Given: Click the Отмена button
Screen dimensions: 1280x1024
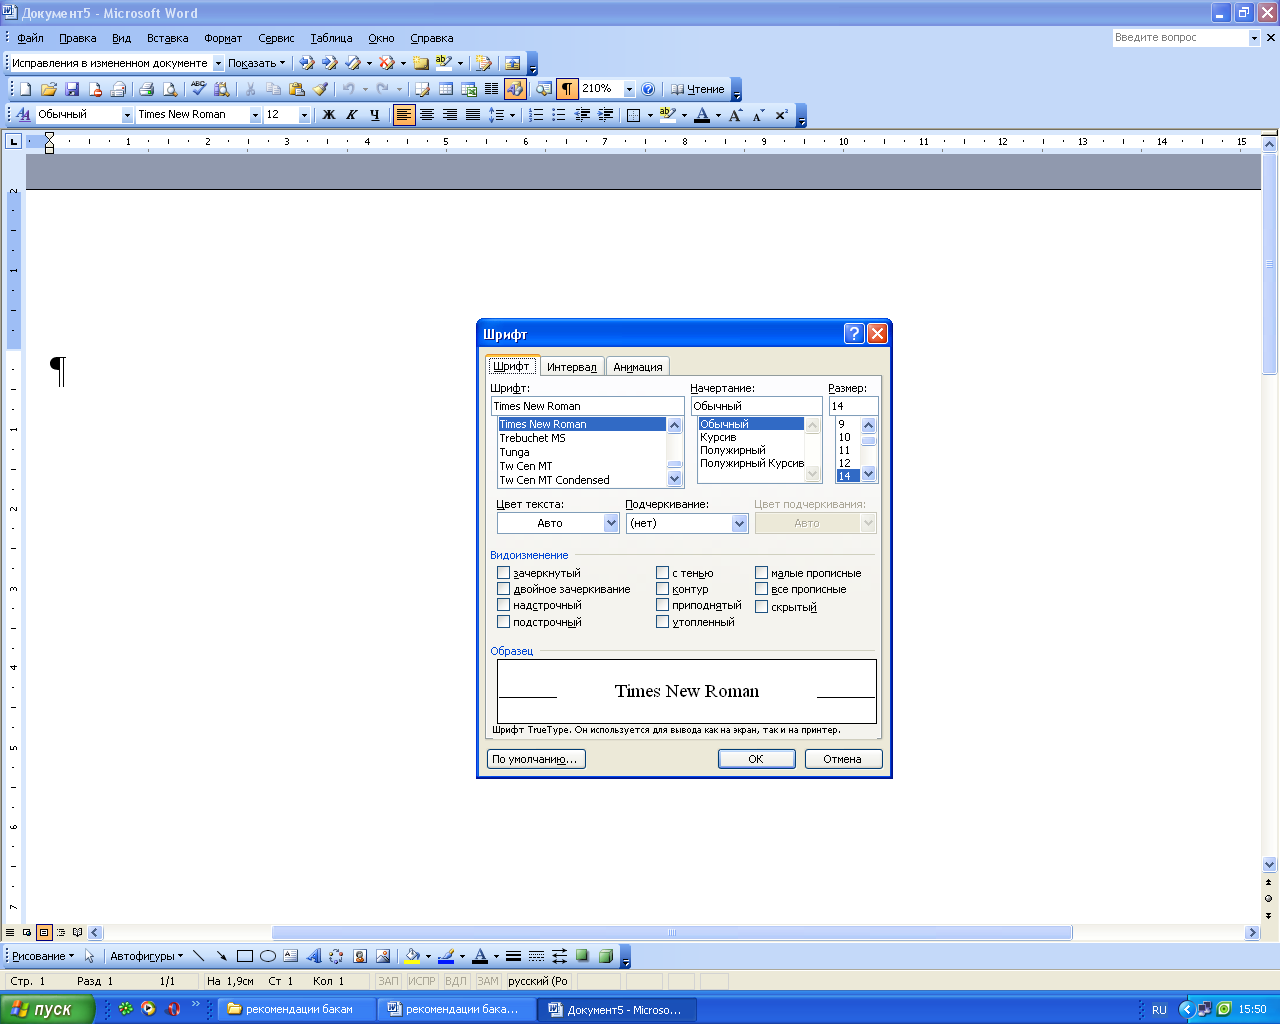Looking at the screenshot, I should tap(843, 759).
